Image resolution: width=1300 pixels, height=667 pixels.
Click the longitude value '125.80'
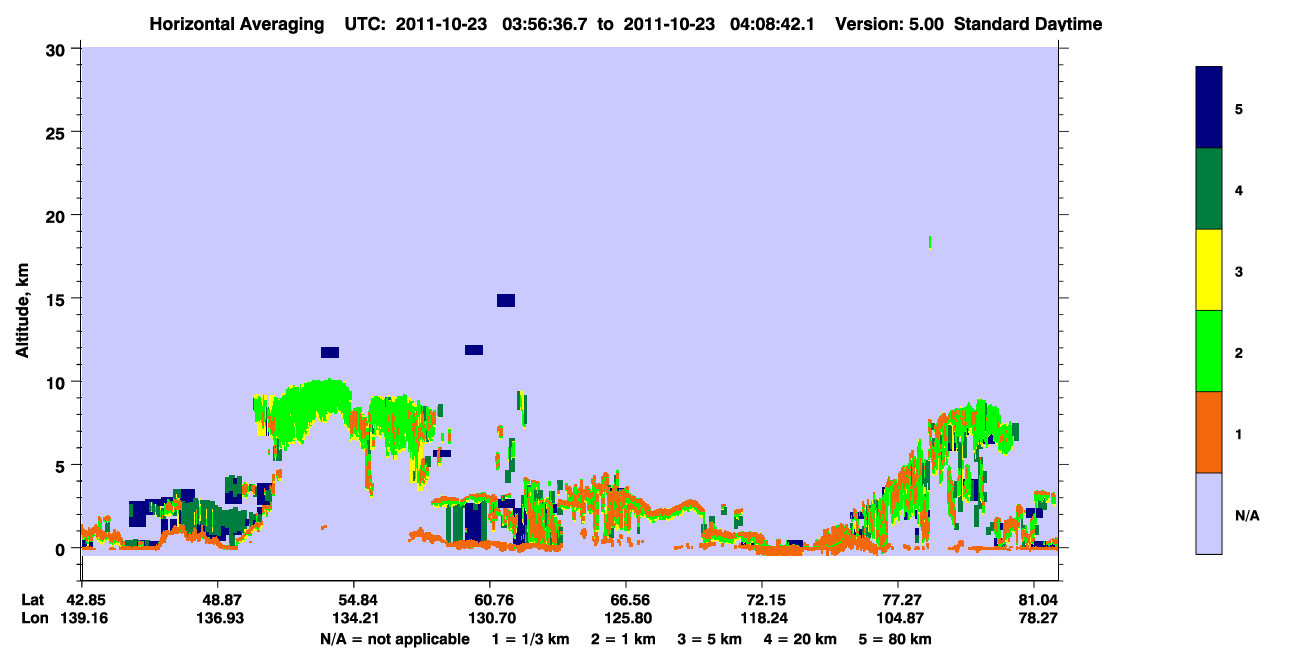626,619
